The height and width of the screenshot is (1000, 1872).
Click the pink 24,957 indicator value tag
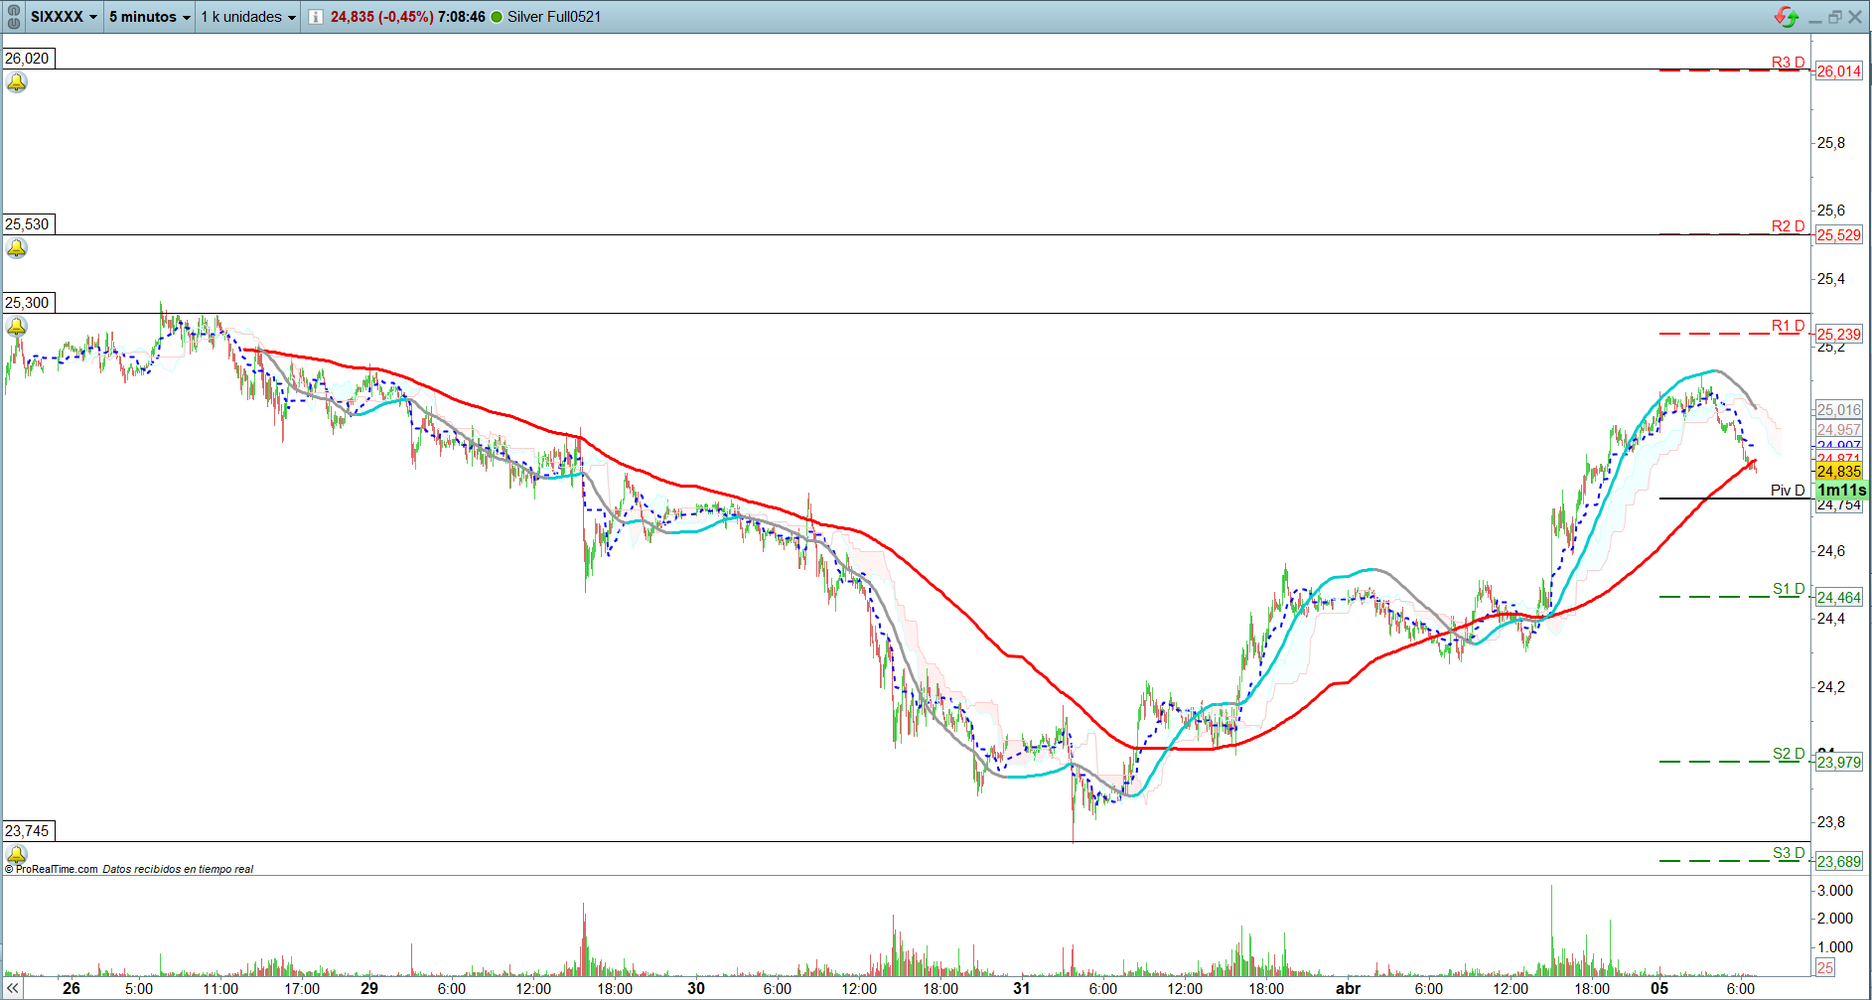[x=1839, y=430]
